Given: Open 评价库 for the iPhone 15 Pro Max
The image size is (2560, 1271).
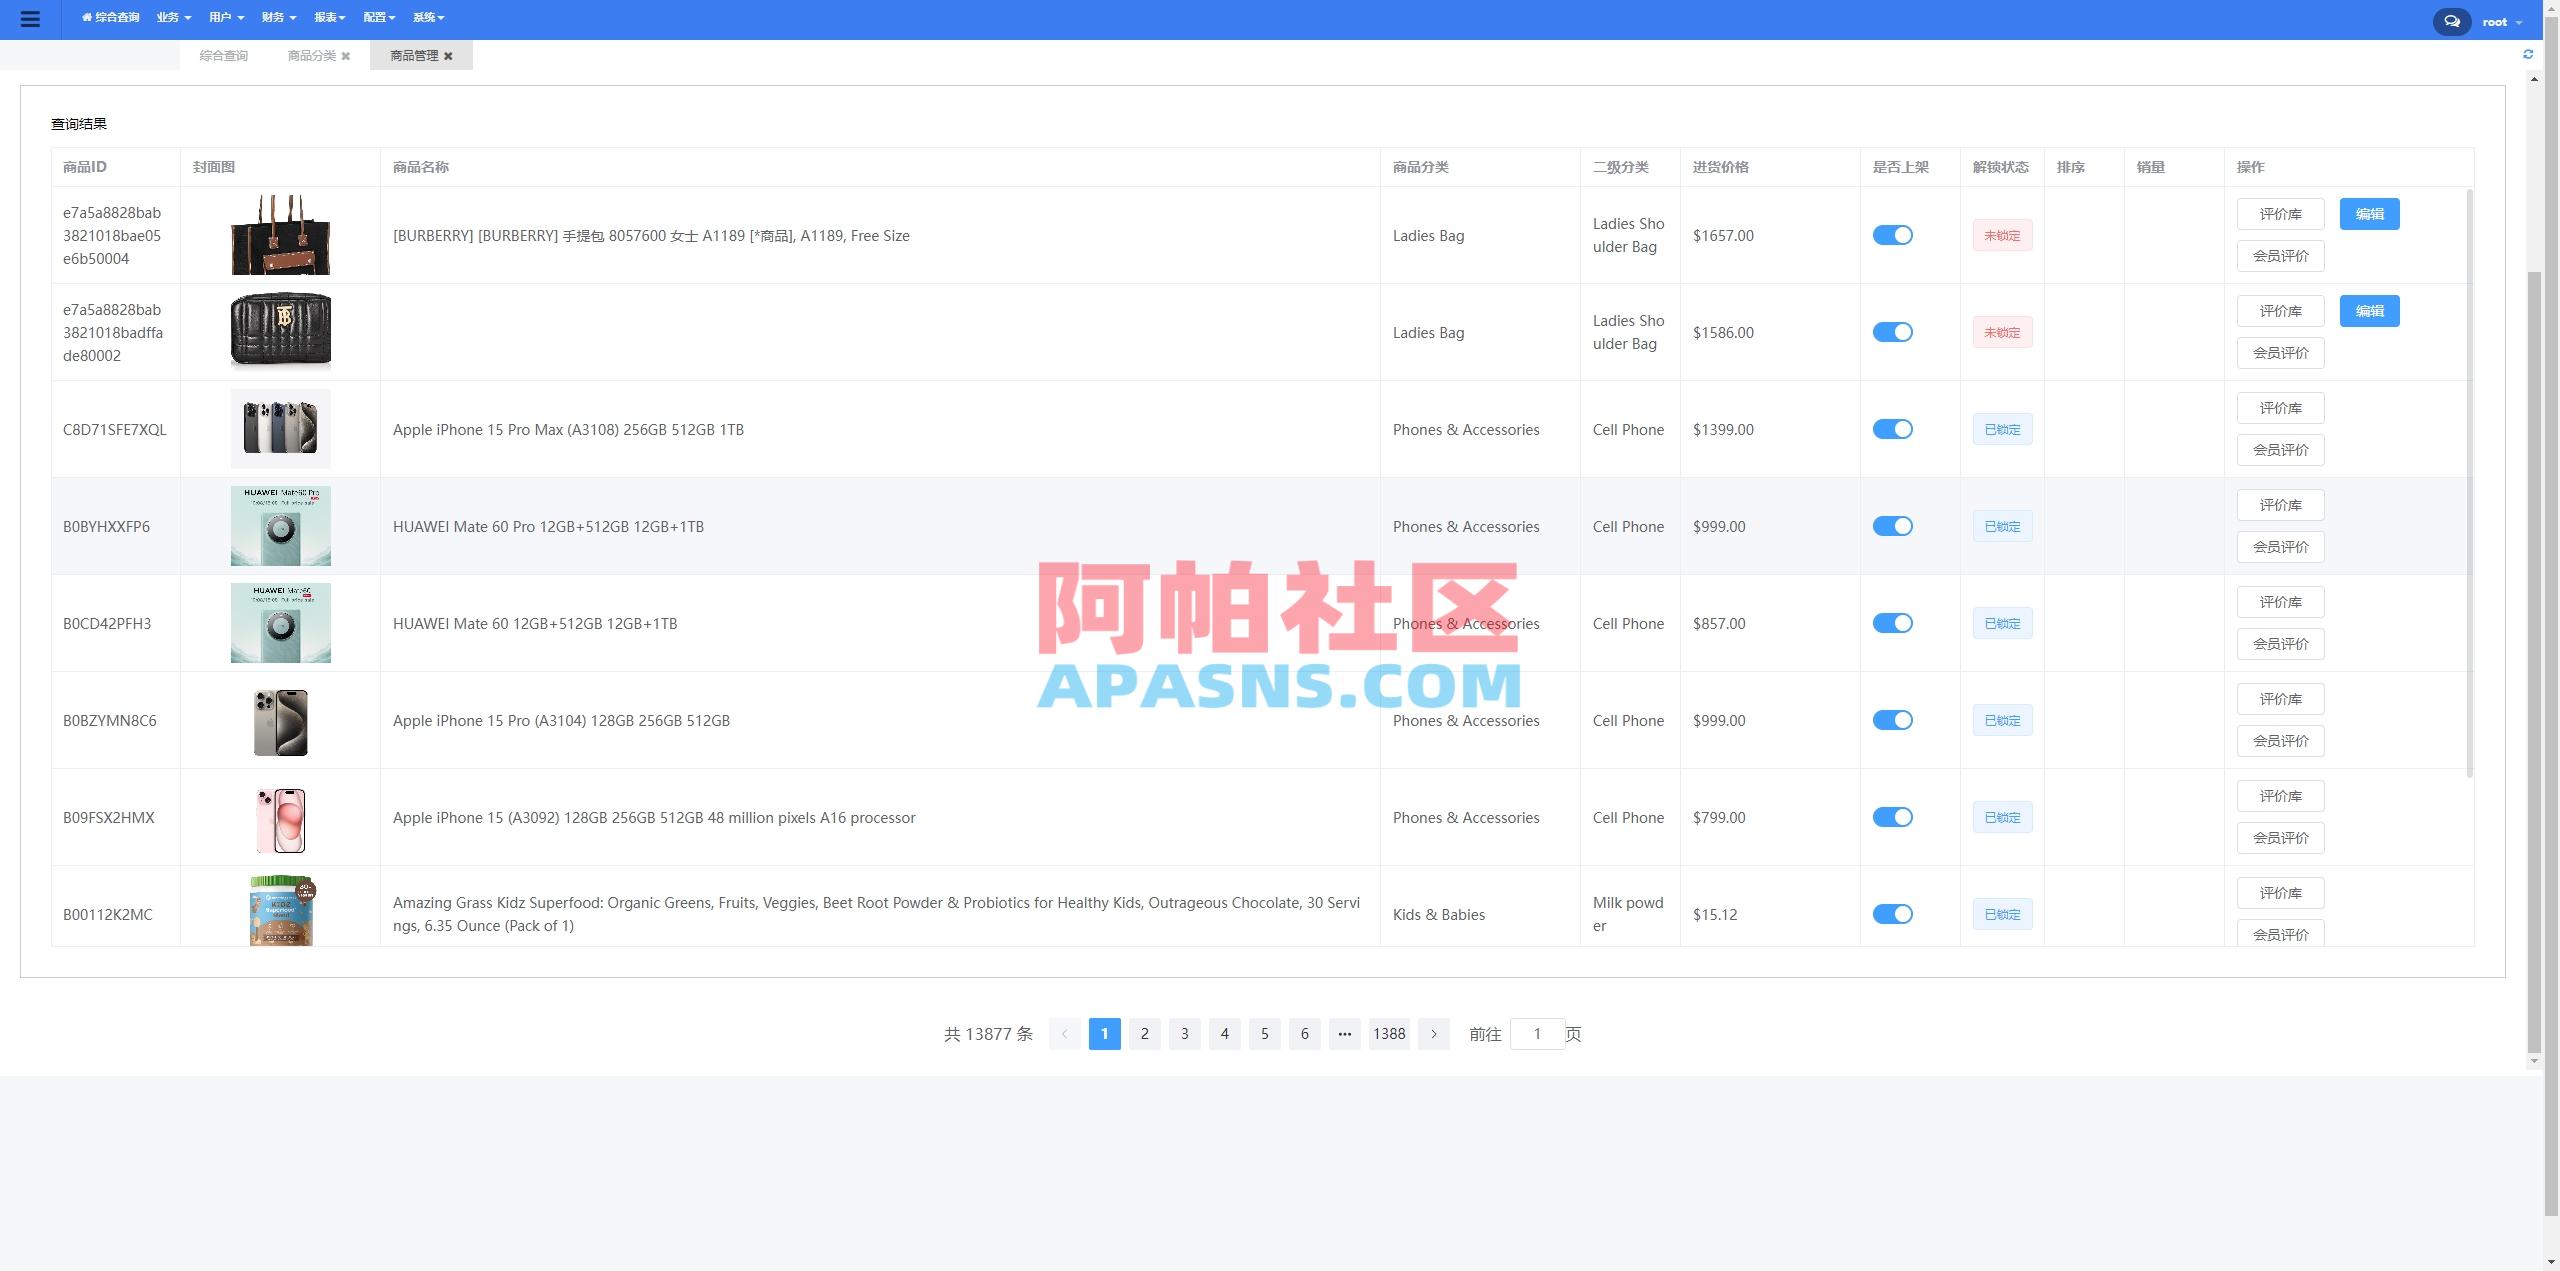Looking at the screenshot, I should [2280, 407].
